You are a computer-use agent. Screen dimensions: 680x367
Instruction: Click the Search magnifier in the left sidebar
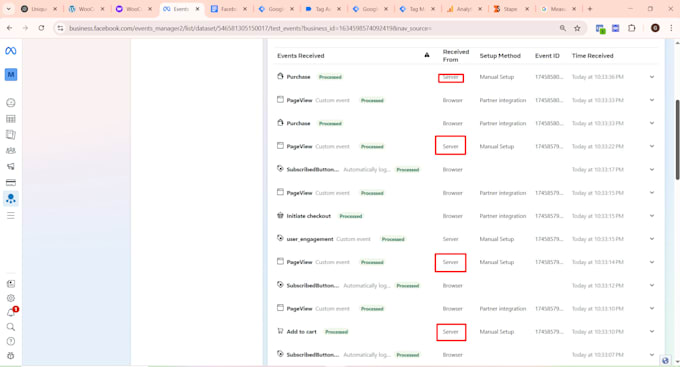11,327
